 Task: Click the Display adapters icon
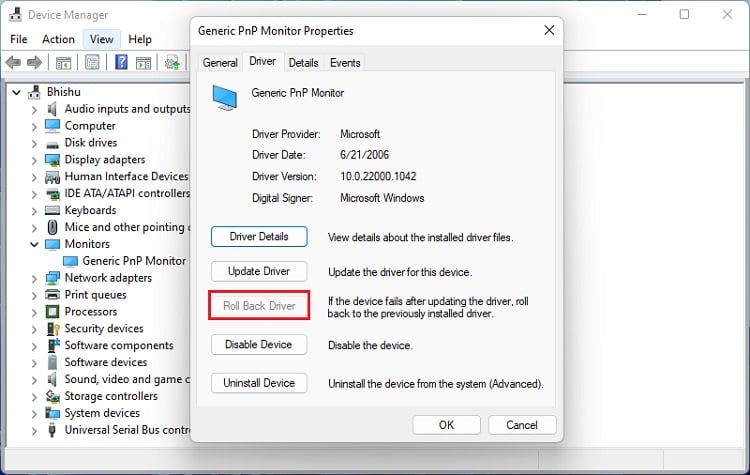[52, 160]
